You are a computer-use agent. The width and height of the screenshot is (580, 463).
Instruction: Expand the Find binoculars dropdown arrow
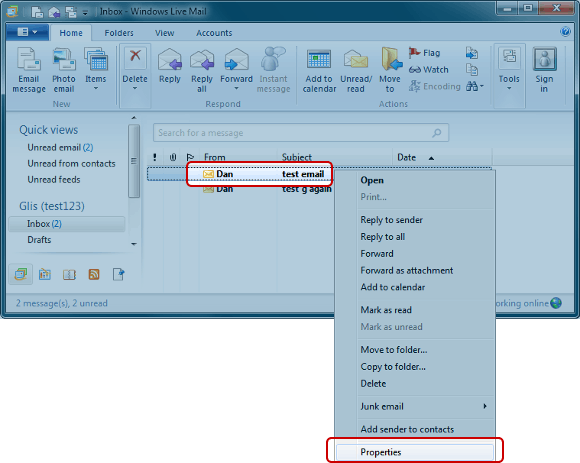(482, 87)
